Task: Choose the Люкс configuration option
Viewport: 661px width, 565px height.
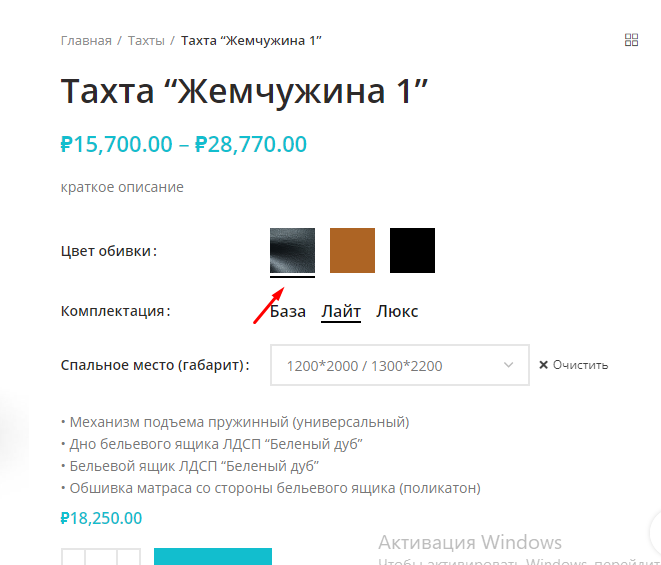Action: coord(397,312)
